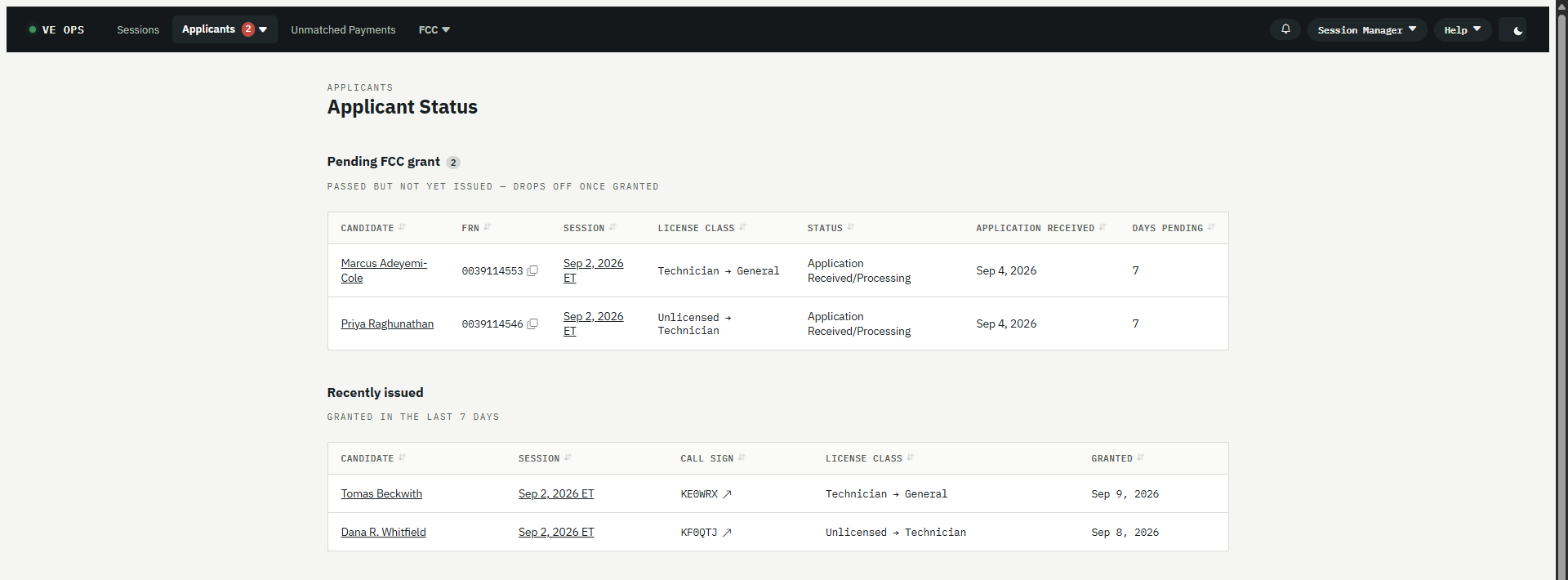Sort pending table by License Class

tap(702, 228)
